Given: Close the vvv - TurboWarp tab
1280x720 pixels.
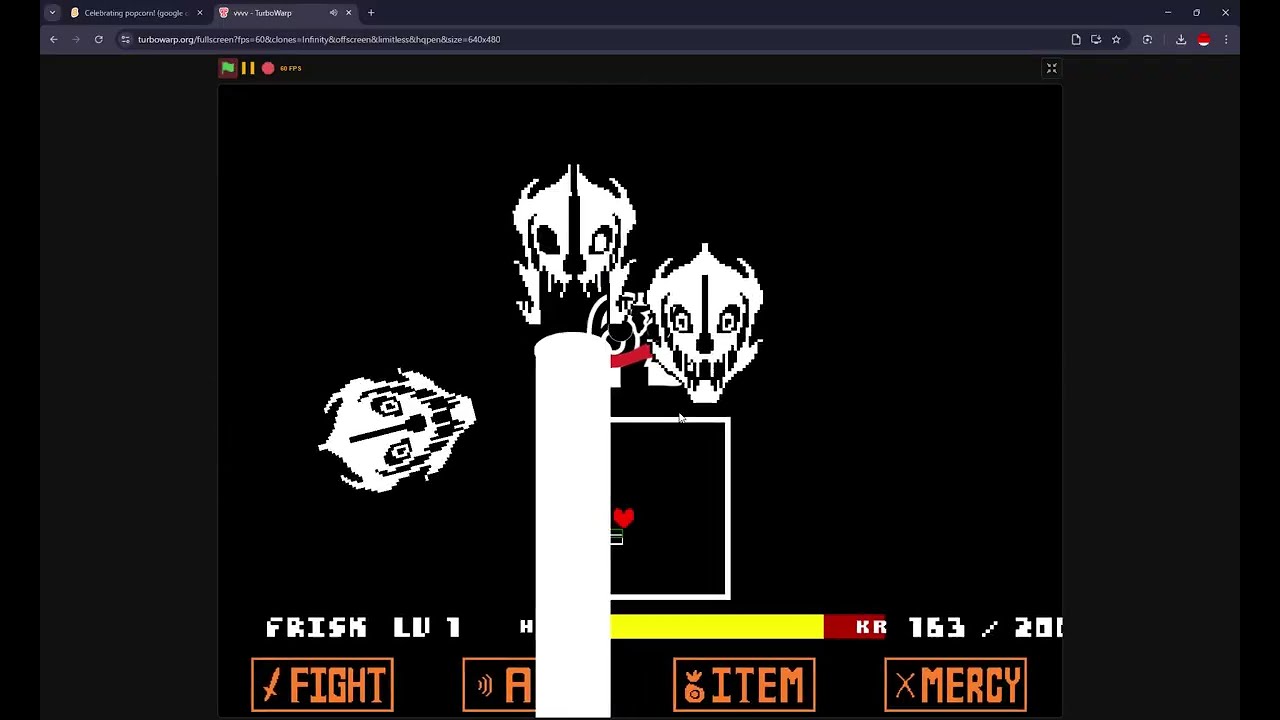Looking at the screenshot, I should pyautogui.click(x=348, y=13).
